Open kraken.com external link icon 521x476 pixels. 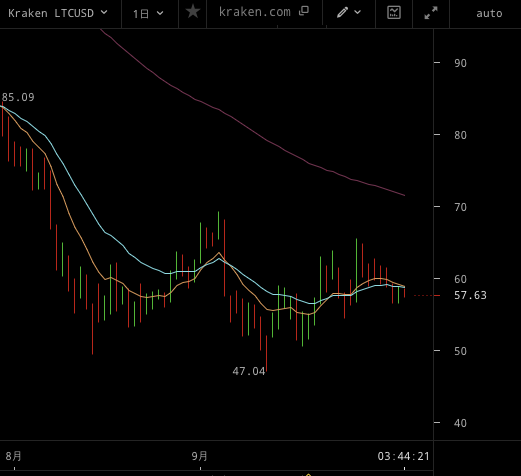tap(304, 11)
